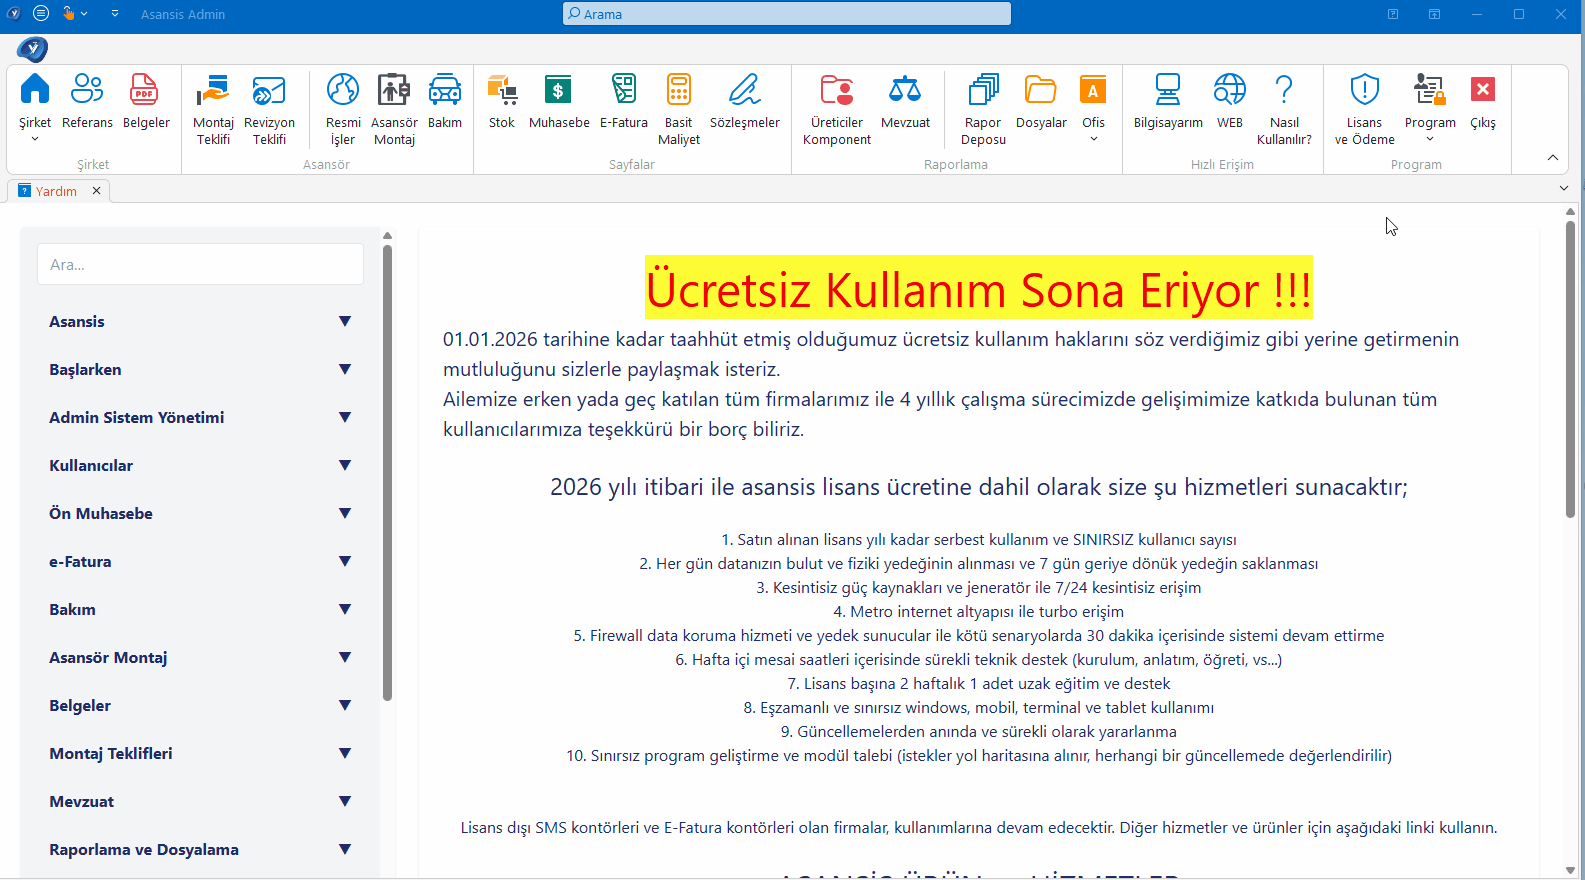Screen dimensions: 1585x880
Task: Open Basit Maliyet calculator
Action: 678,91
